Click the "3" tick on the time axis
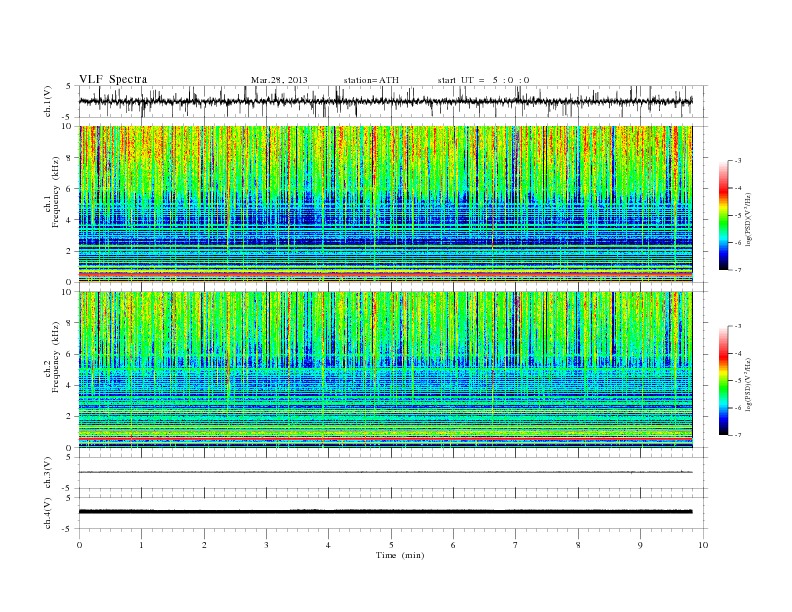 267,545
